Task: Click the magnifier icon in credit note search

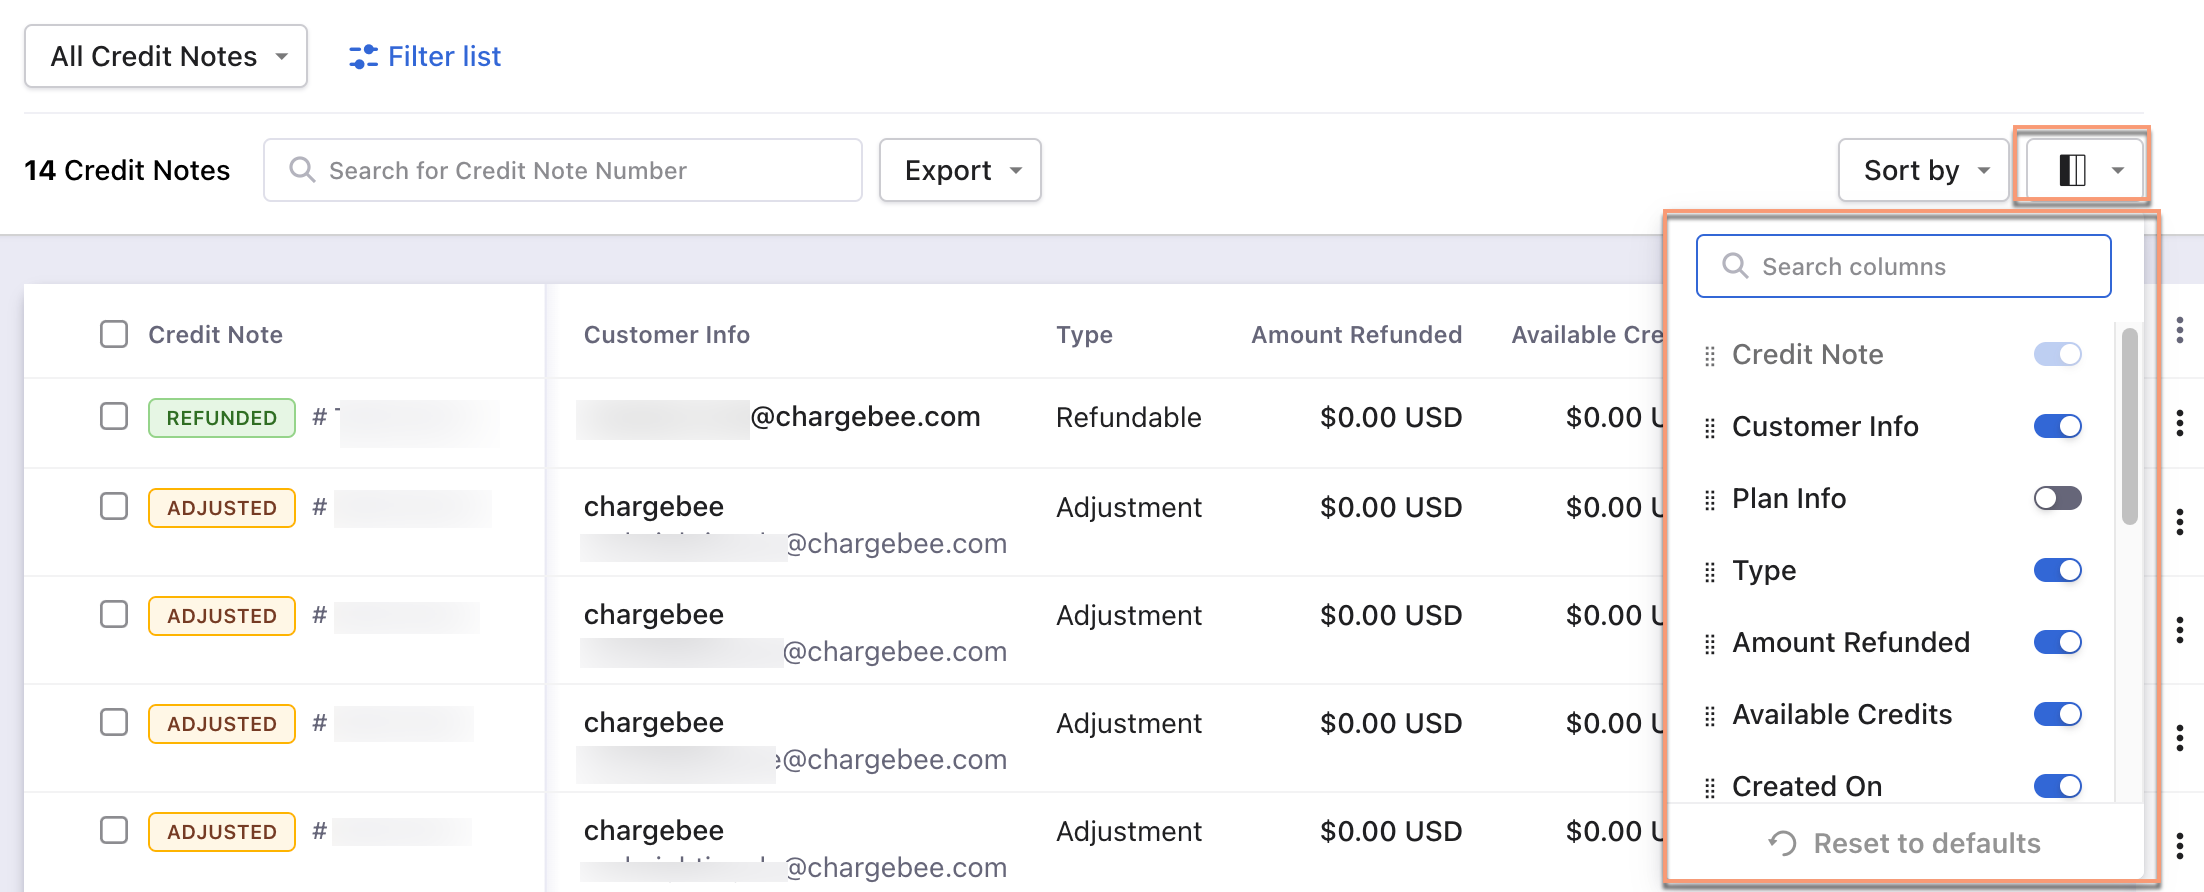Action: point(301,170)
